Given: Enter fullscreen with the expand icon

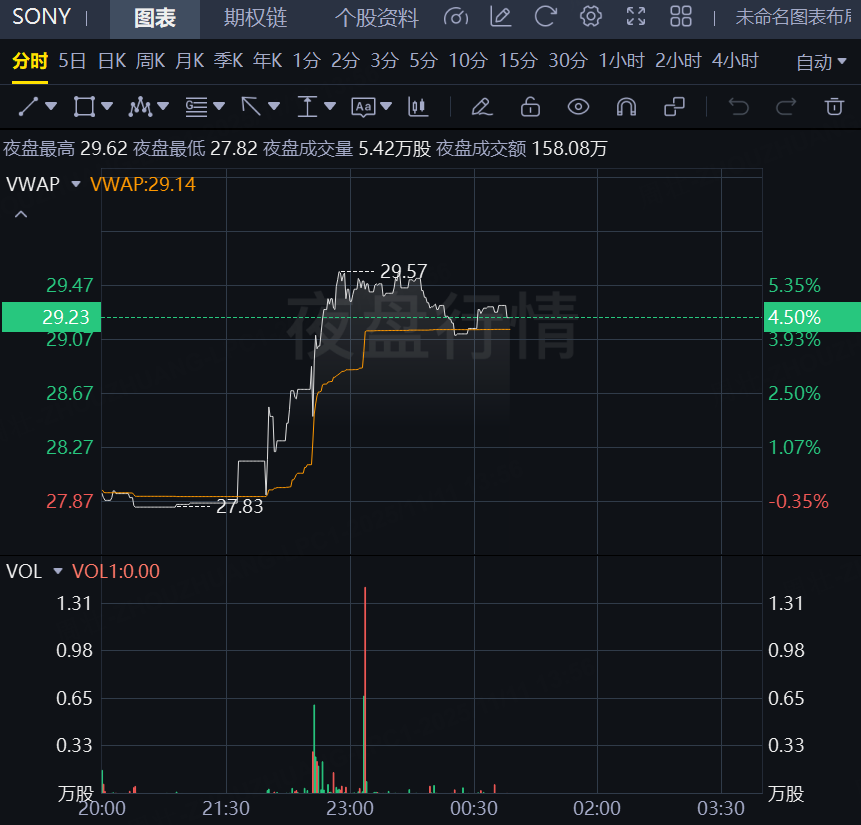Looking at the screenshot, I should pyautogui.click(x=636, y=17).
